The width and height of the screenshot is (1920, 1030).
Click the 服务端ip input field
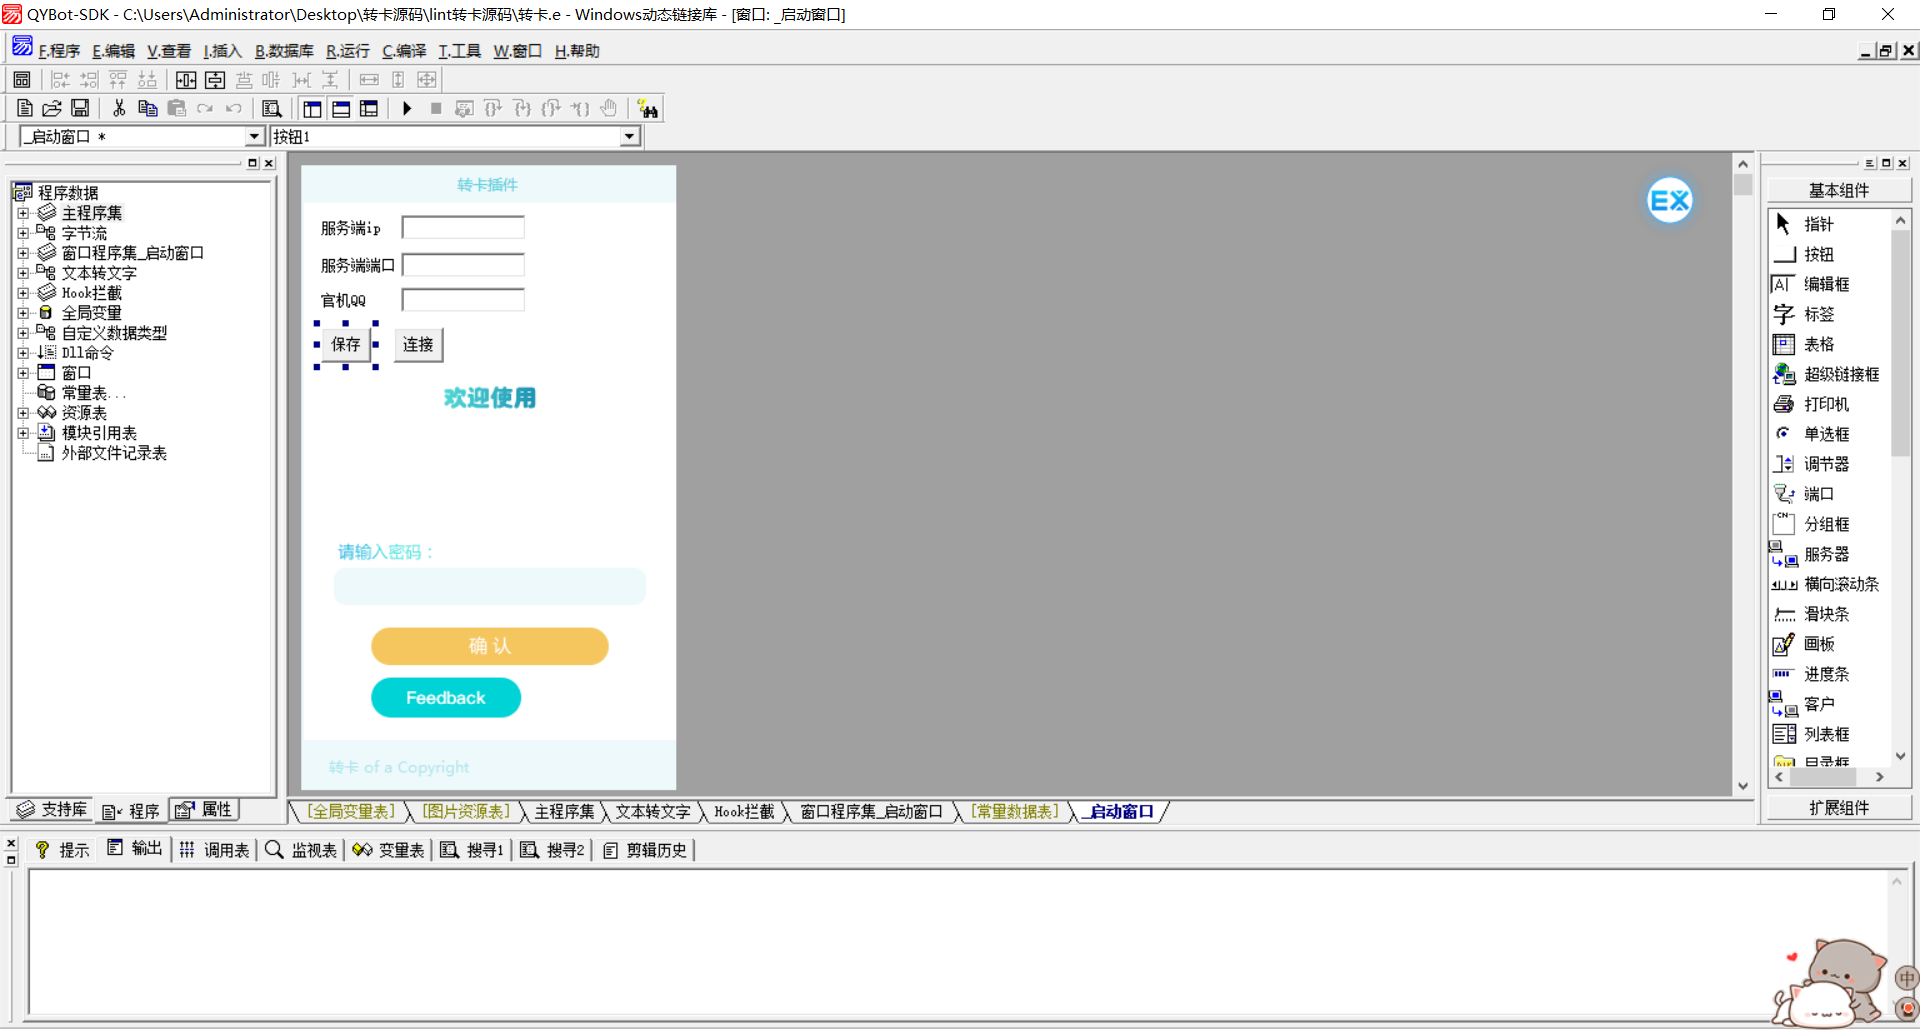463,228
